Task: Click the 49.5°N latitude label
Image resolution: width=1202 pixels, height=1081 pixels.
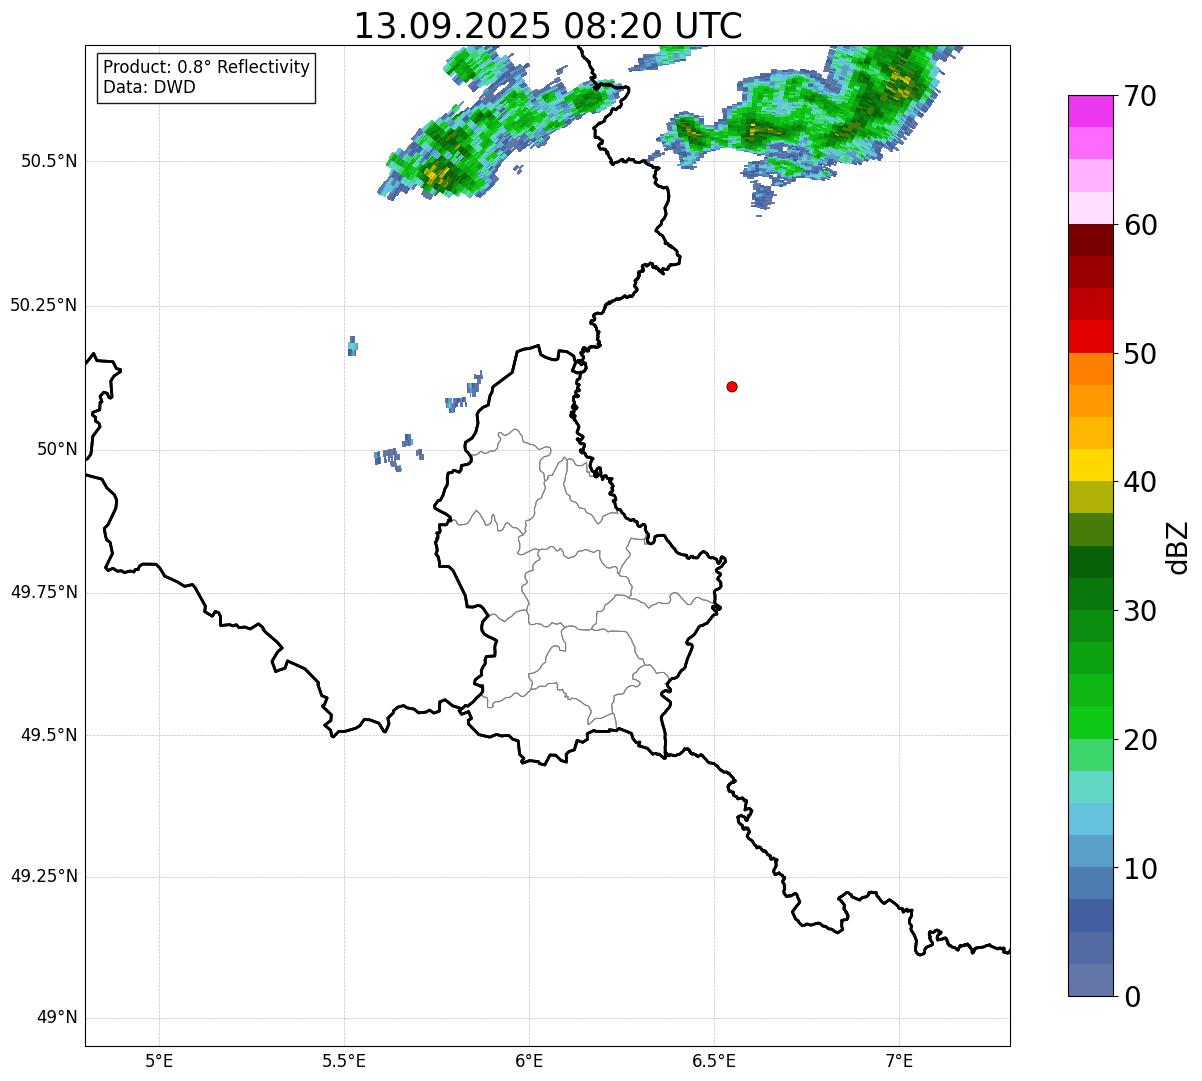Action: tap(49, 735)
